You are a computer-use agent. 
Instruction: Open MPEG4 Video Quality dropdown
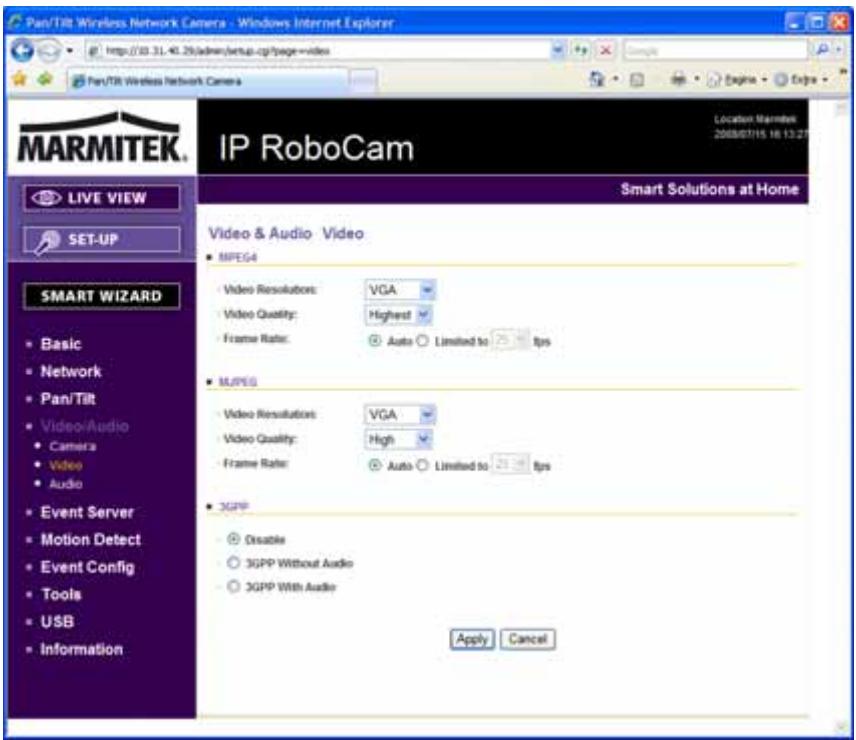click(x=398, y=315)
